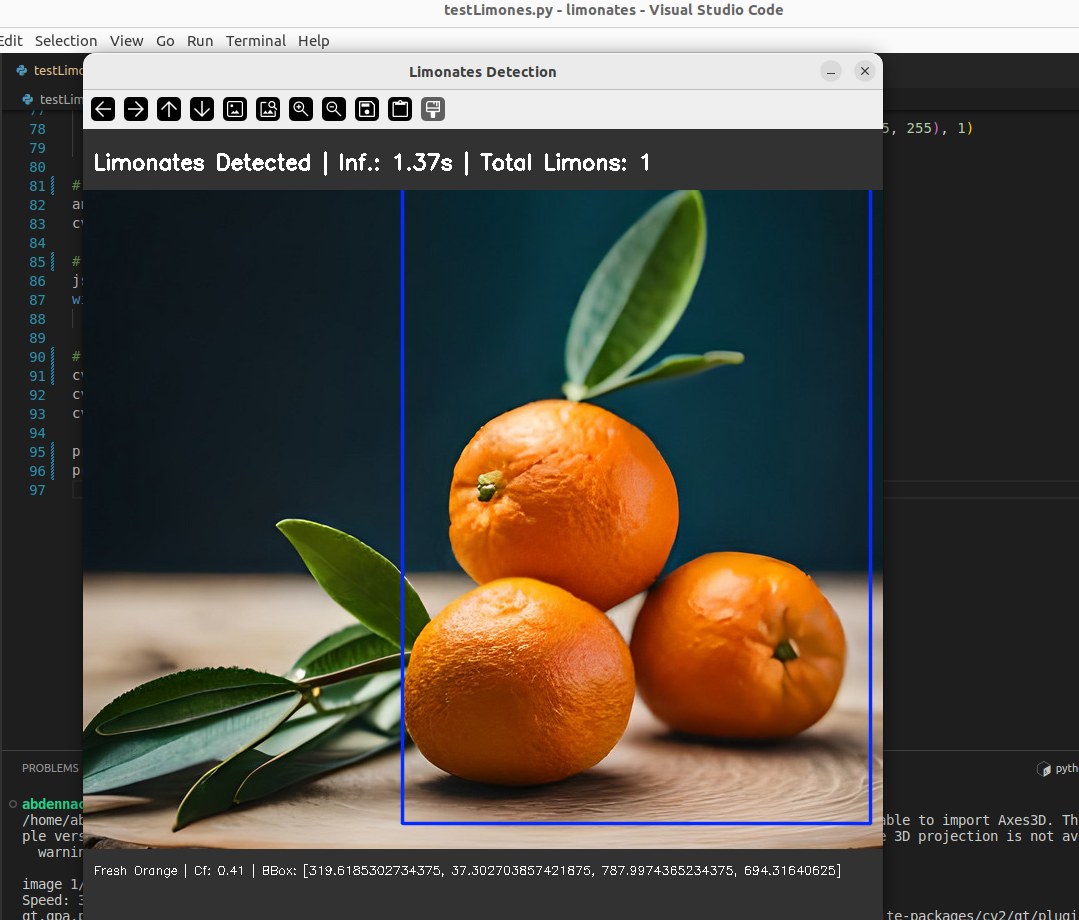Click the python terminal shell icon
Screen dimensions: 1079x920
(x=1043, y=769)
